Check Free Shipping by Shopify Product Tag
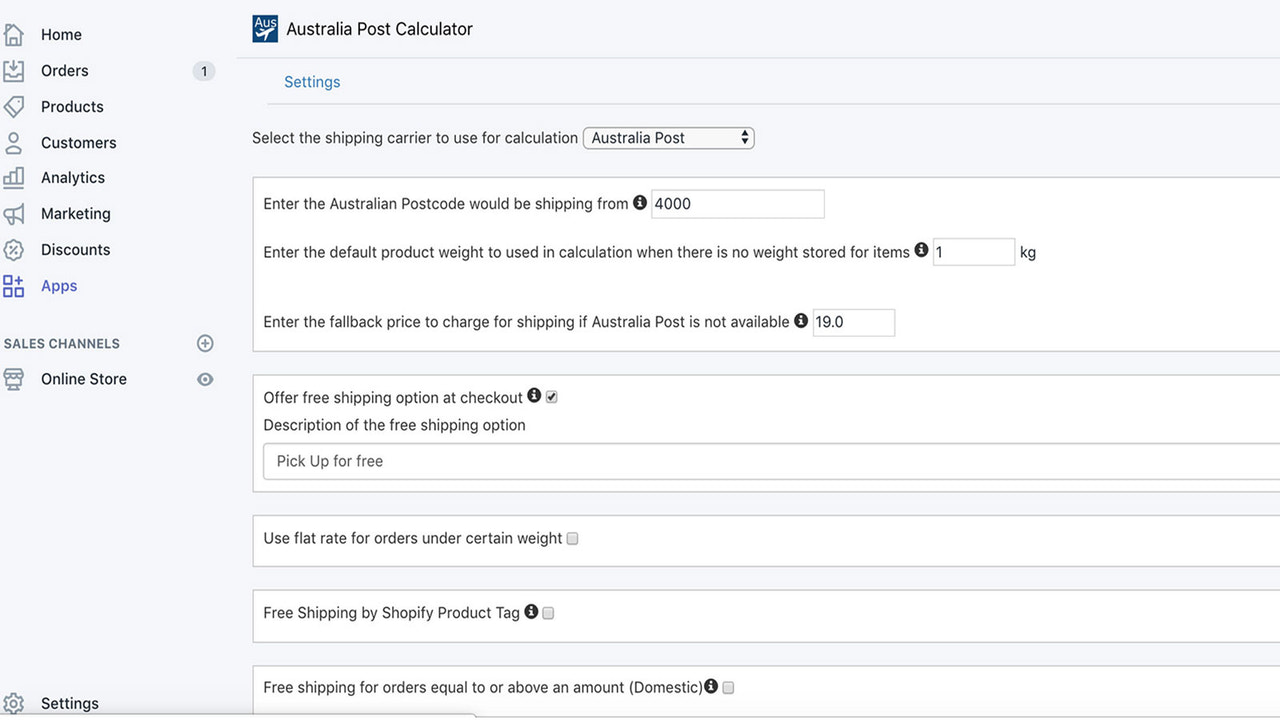The height and width of the screenshot is (720, 1280). pos(548,612)
